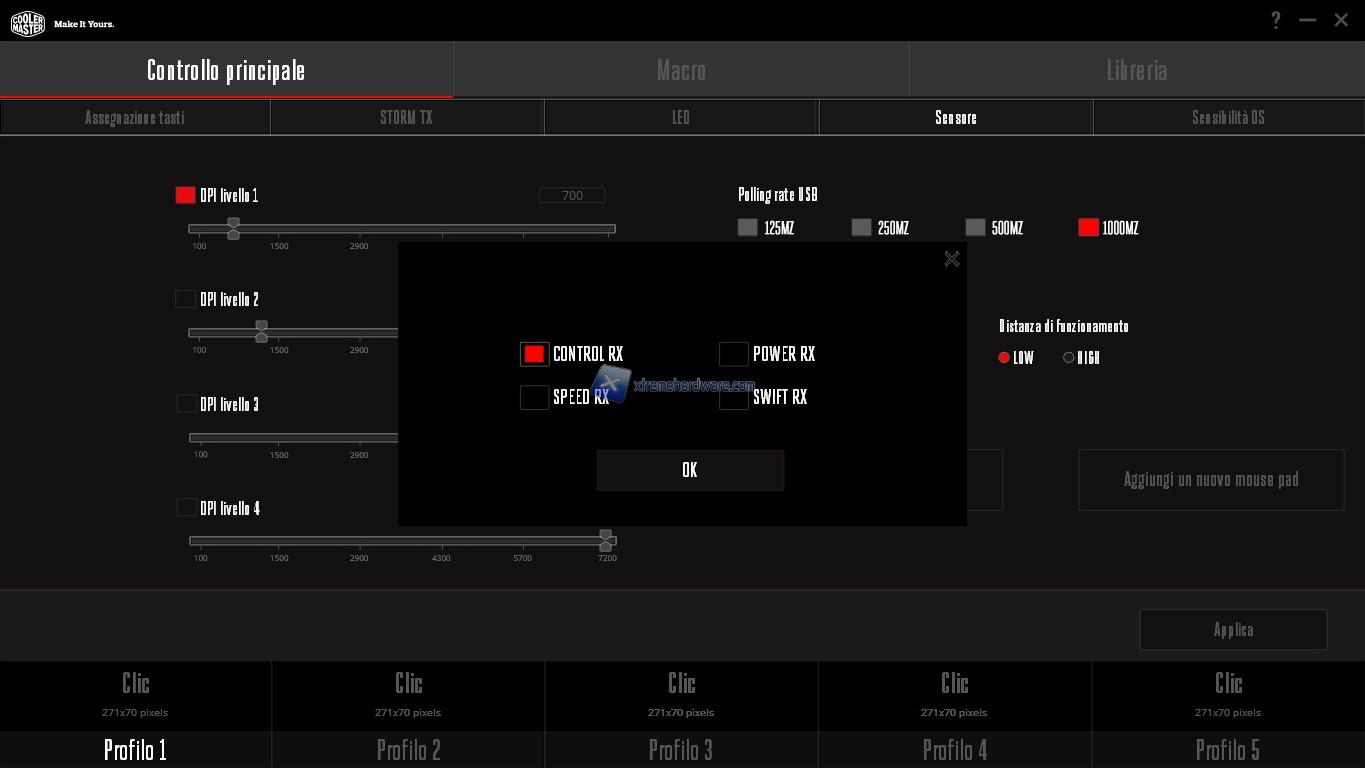Switch to the Macro tab
This screenshot has width=1365, height=769.
pyautogui.click(x=681, y=70)
